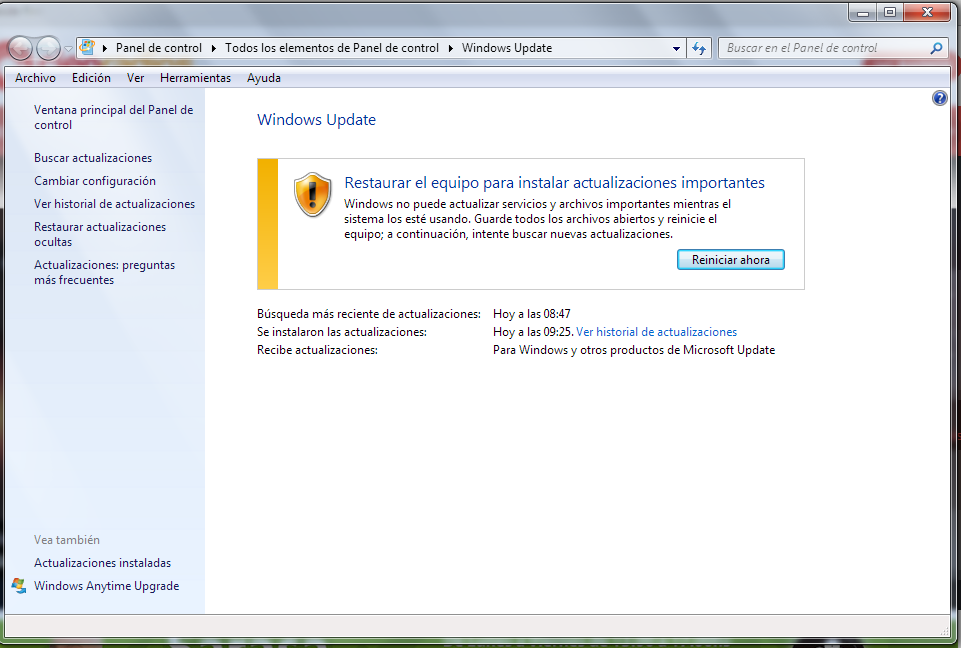This screenshot has width=962, height=648.
Task: Click the refresh button in address bar
Action: coord(699,48)
